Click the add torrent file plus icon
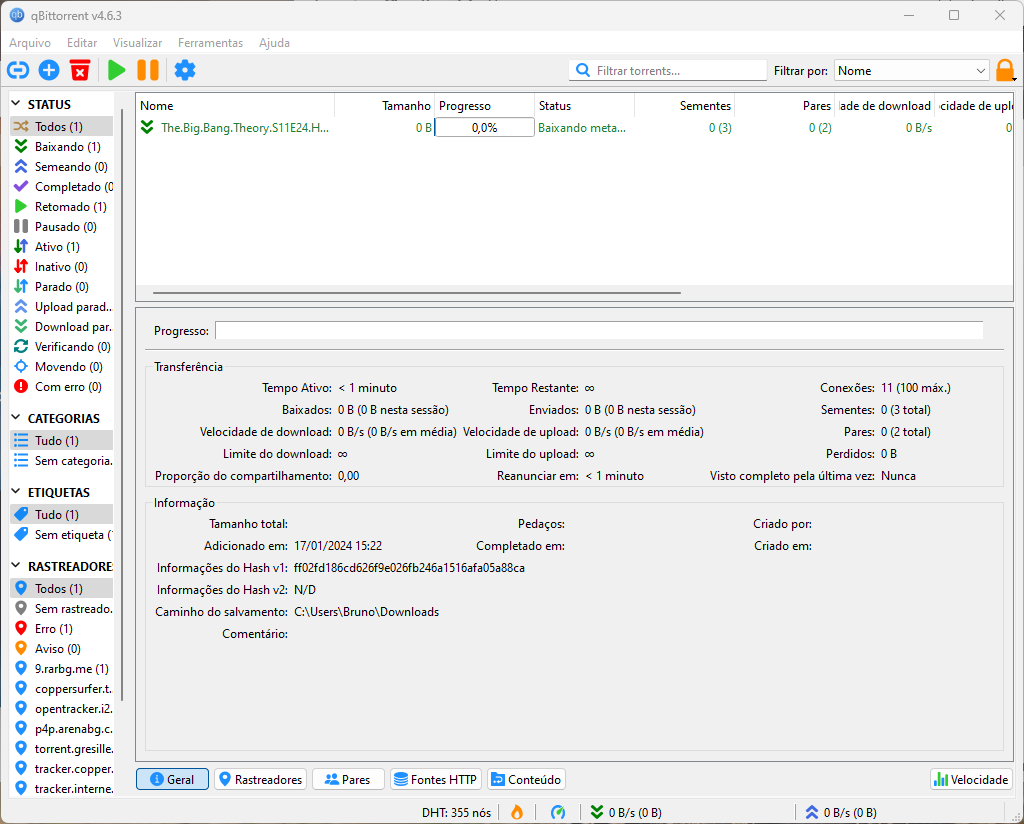This screenshot has width=1024, height=824. coord(49,70)
